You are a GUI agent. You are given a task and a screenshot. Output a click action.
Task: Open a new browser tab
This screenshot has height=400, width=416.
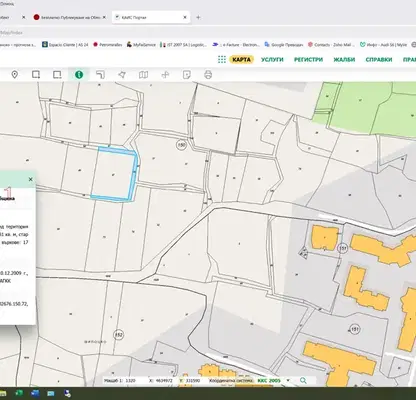tap(198, 17)
